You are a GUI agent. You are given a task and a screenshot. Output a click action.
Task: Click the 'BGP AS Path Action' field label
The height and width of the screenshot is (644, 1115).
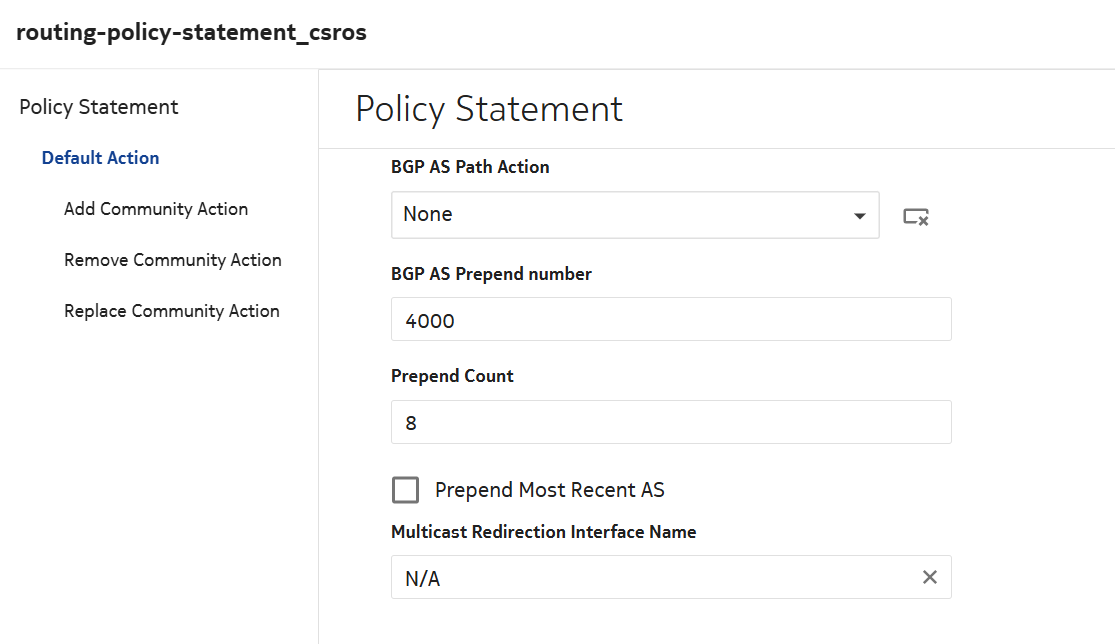click(x=470, y=167)
